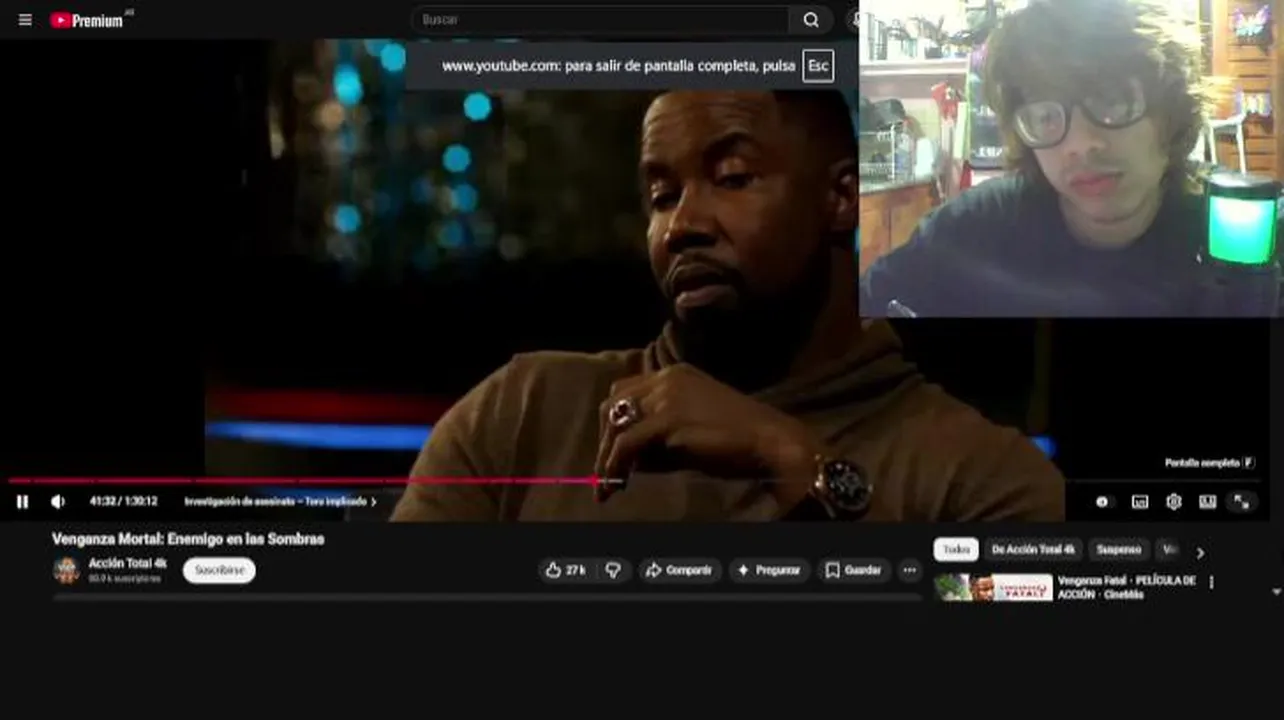
Task: Like the video thumbs up
Action: pos(565,570)
